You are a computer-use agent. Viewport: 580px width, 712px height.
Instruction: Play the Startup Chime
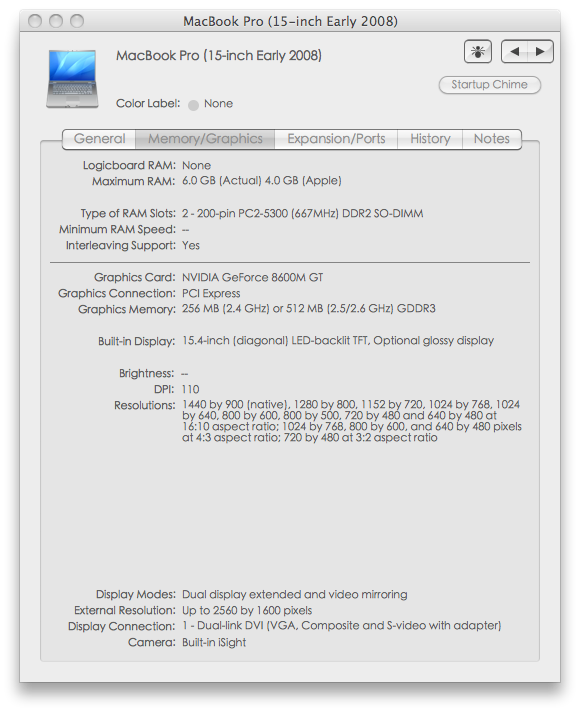490,85
